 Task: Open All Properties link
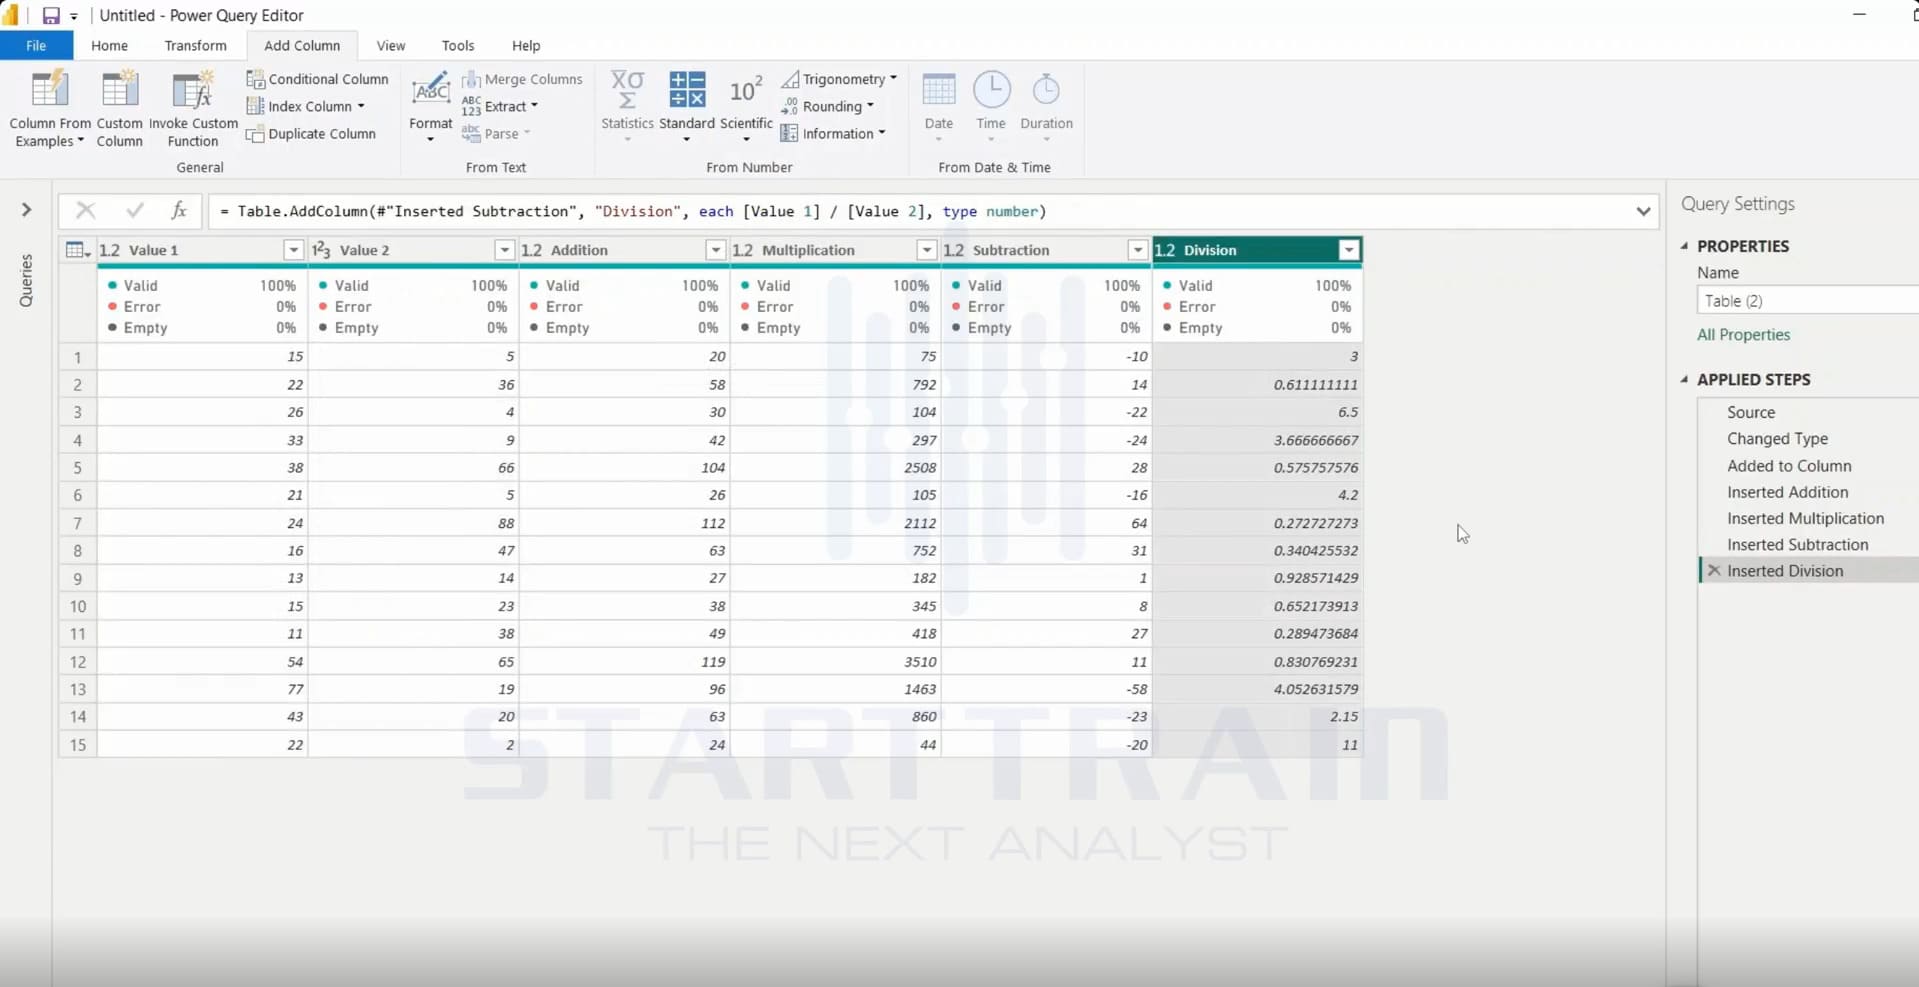[1743, 335]
